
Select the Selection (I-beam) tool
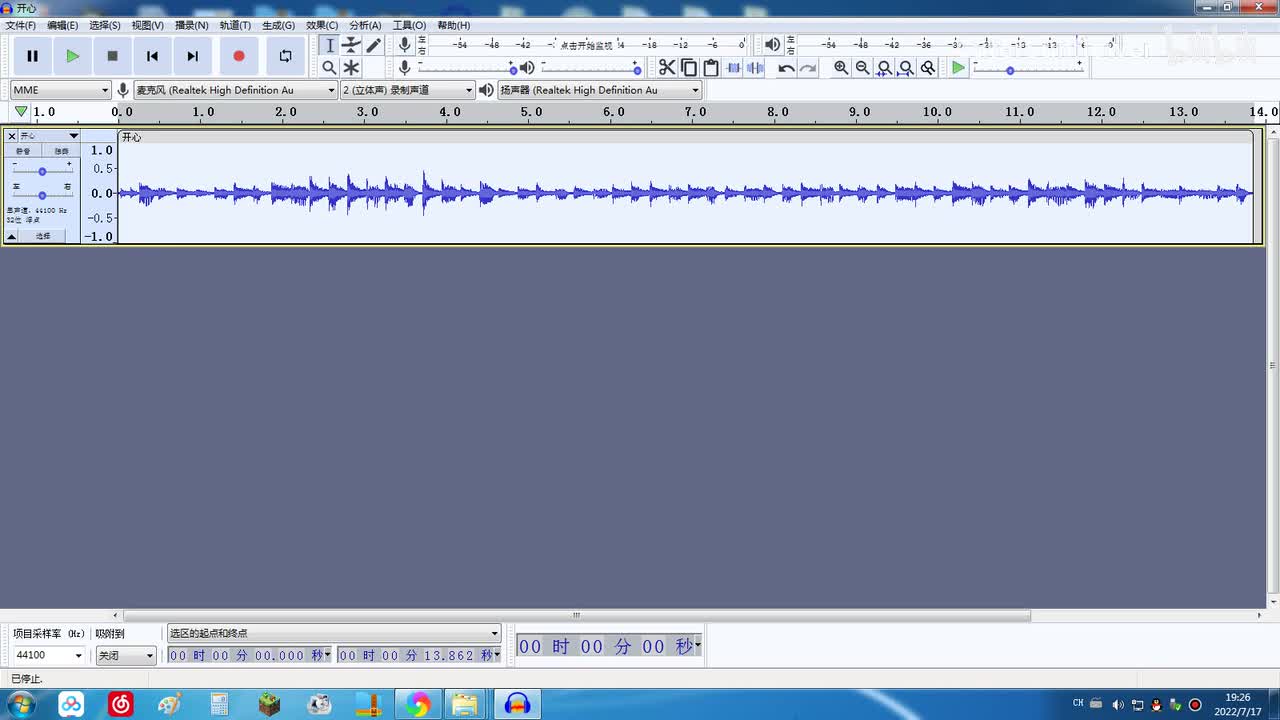click(x=329, y=45)
